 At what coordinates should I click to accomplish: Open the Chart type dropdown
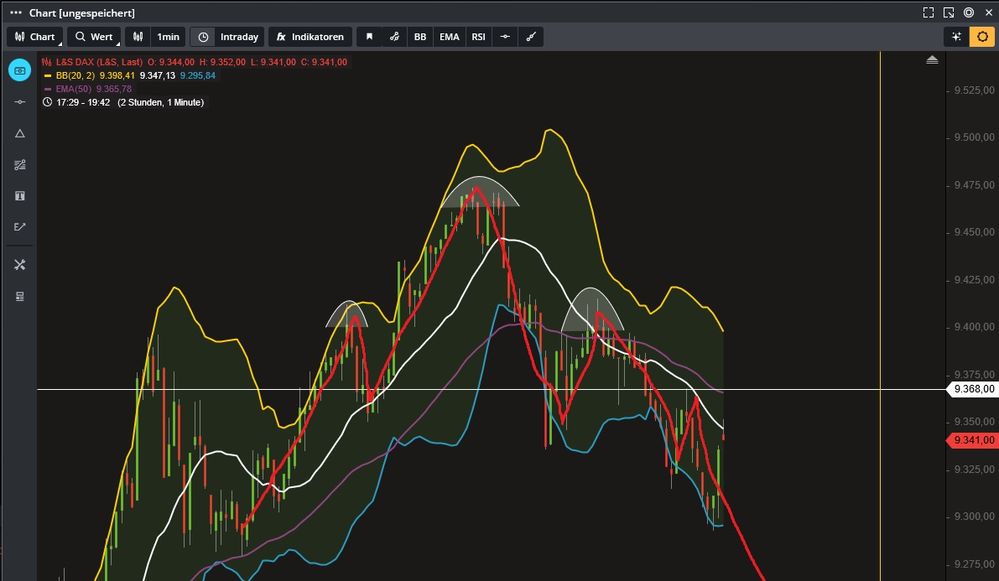tap(33, 37)
